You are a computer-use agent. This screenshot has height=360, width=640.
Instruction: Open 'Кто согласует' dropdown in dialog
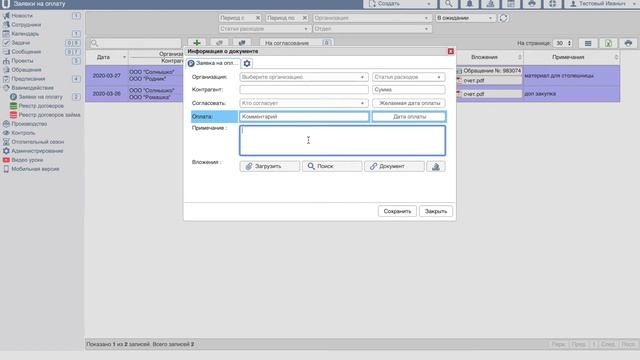[304, 103]
